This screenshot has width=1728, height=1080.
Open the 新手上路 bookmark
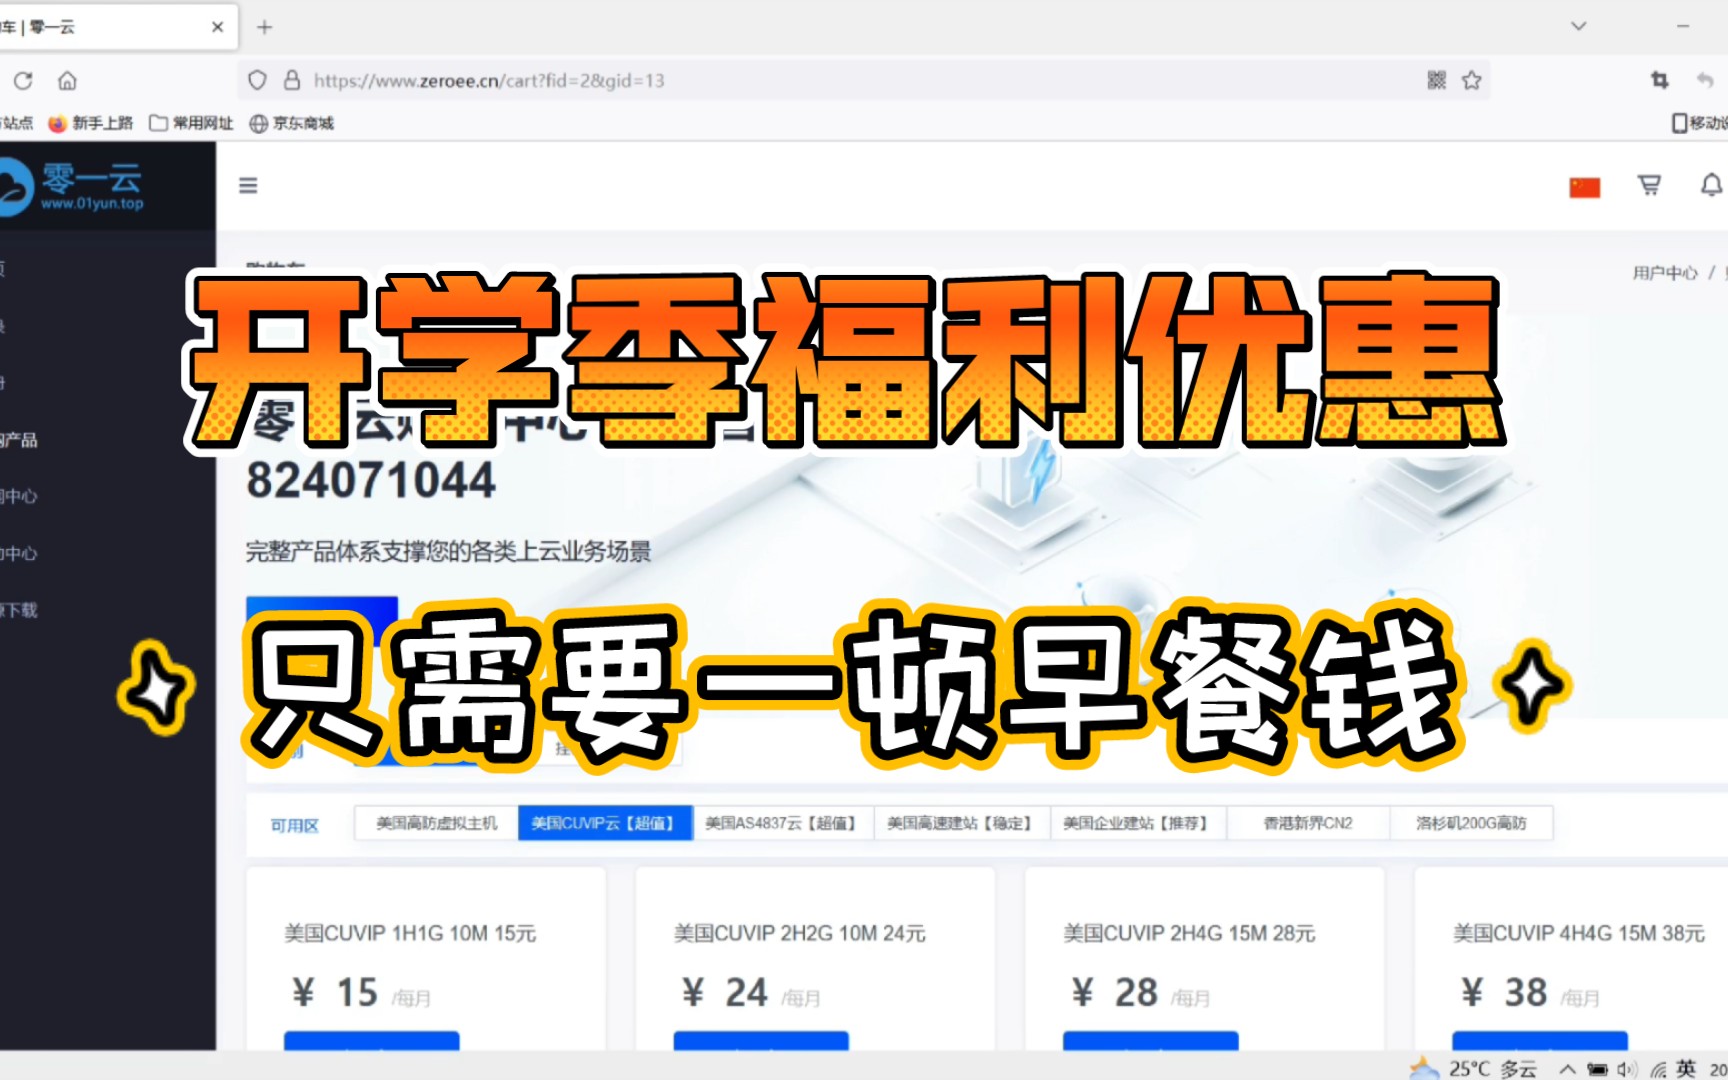coord(91,123)
